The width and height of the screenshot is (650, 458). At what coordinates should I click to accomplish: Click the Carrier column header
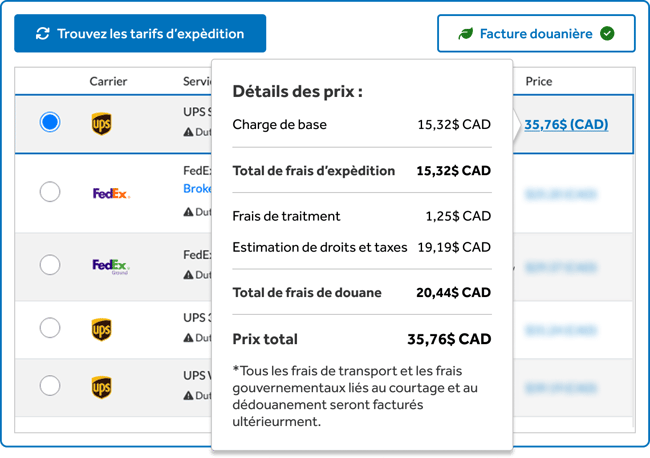pyautogui.click(x=108, y=81)
